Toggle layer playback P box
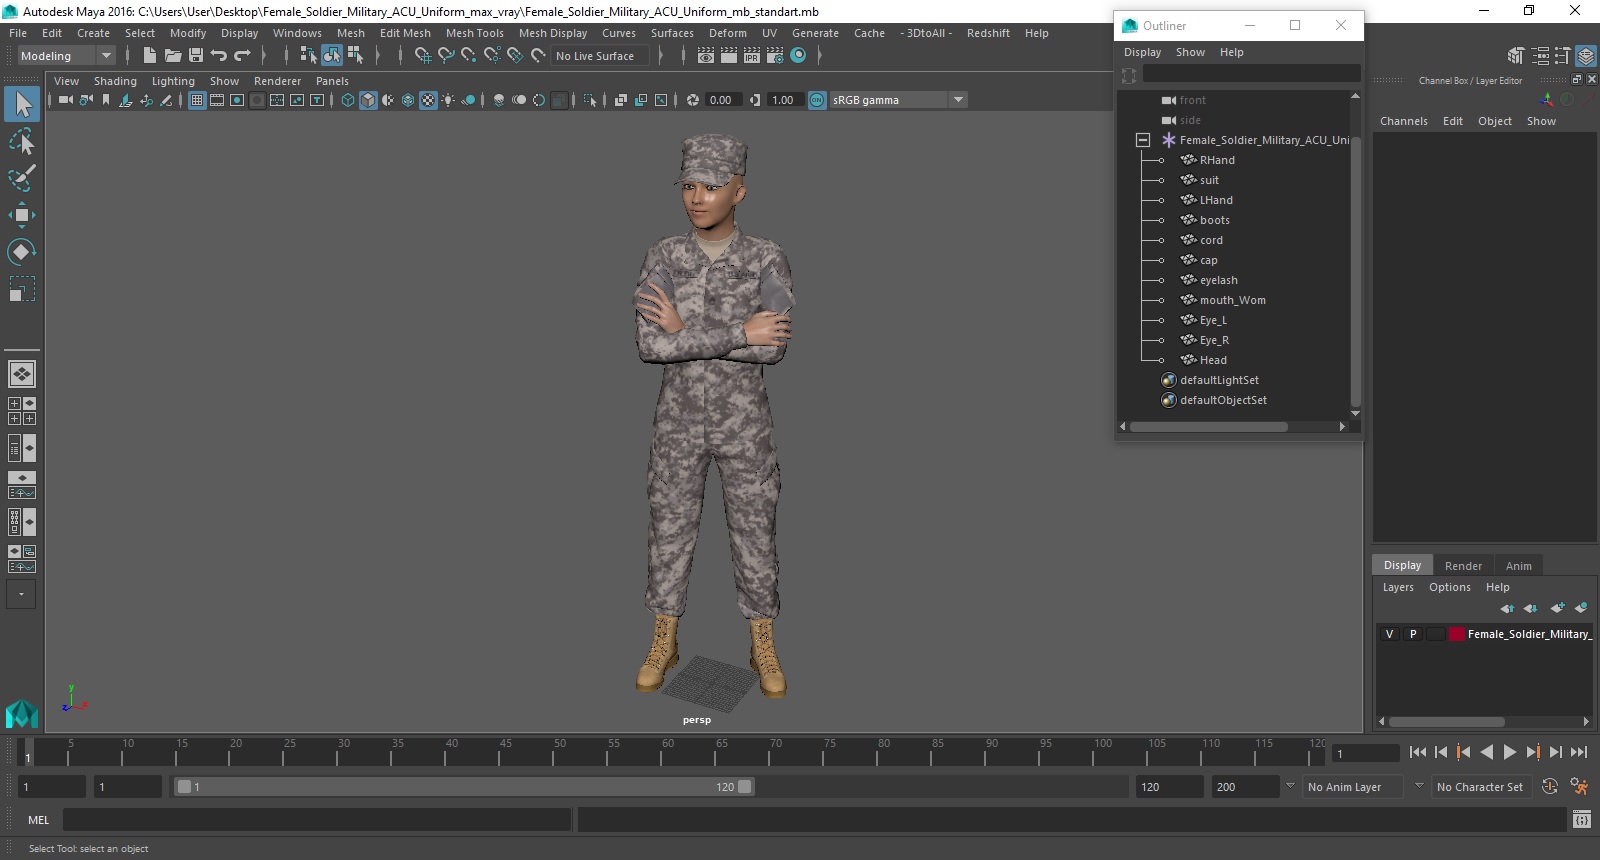This screenshot has width=1600, height=860. click(x=1412, y=634)
